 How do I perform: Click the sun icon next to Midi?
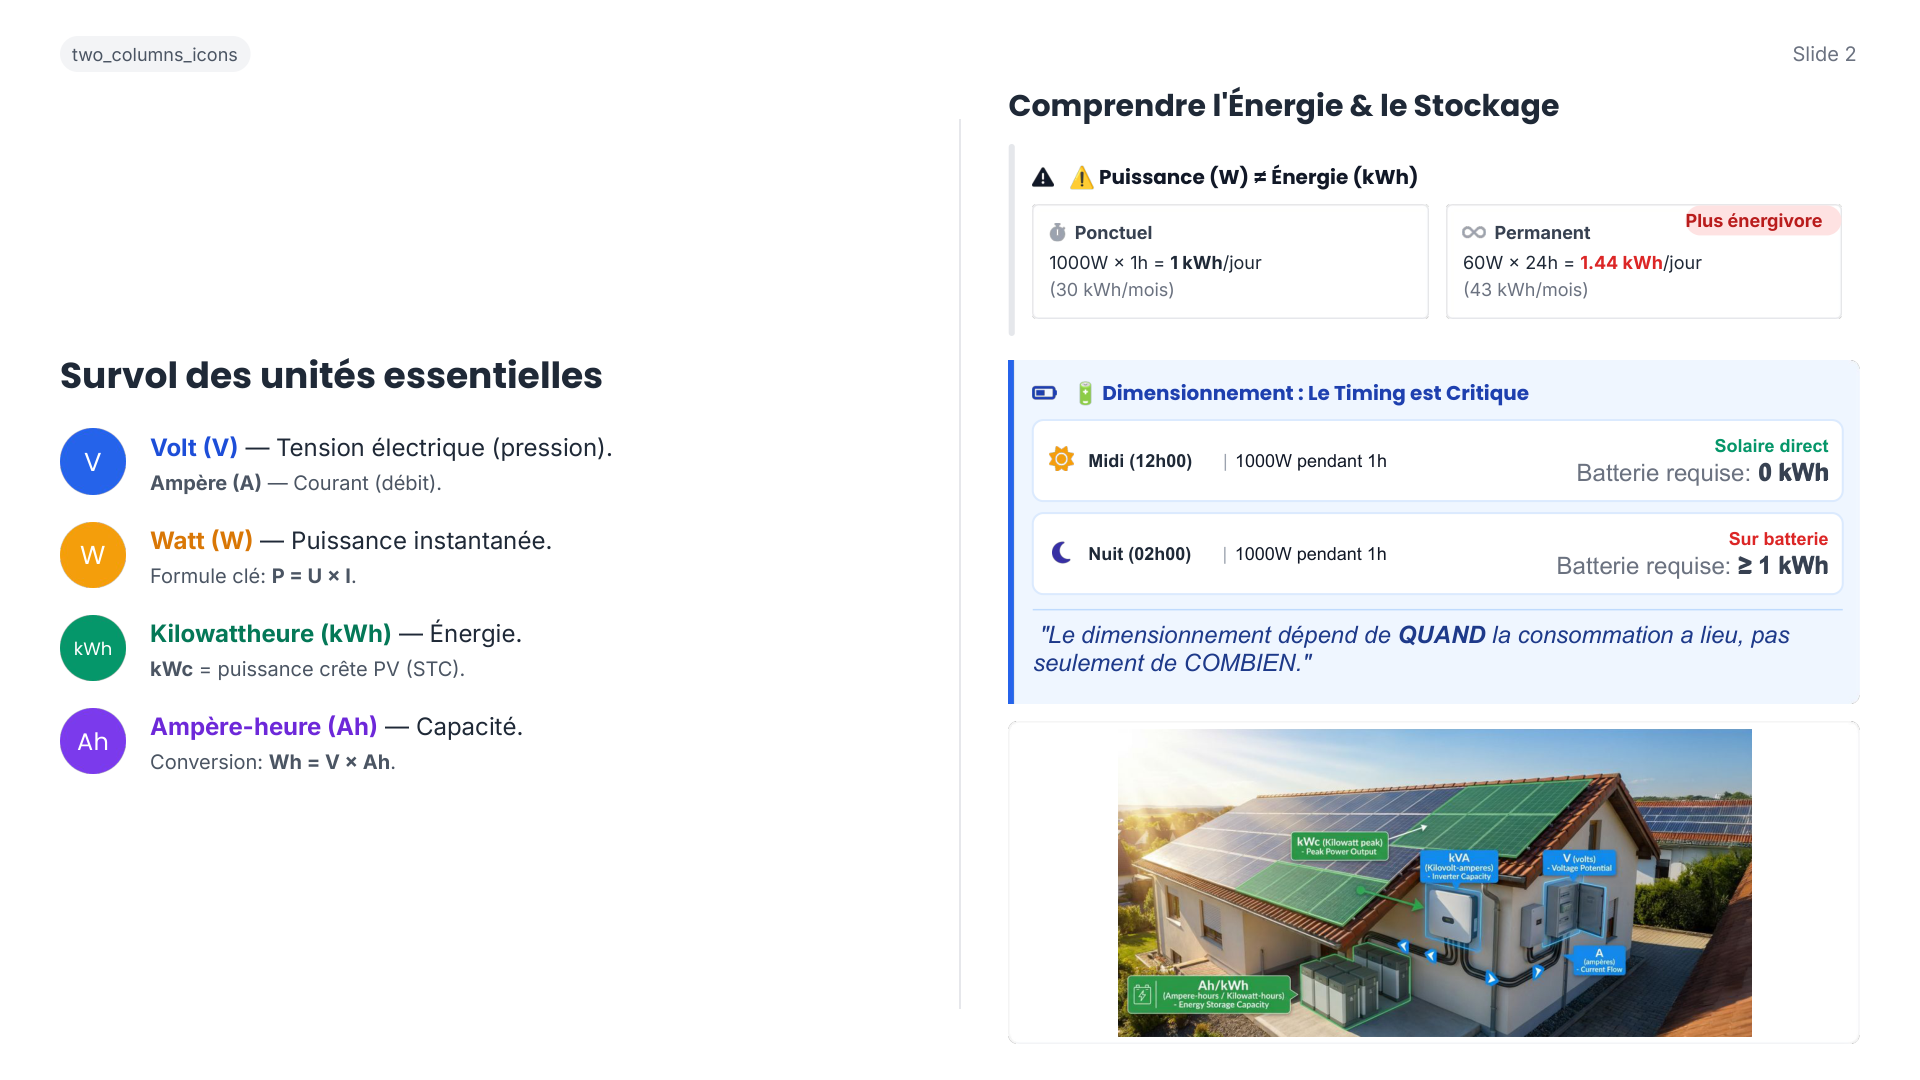point(1061,460)
